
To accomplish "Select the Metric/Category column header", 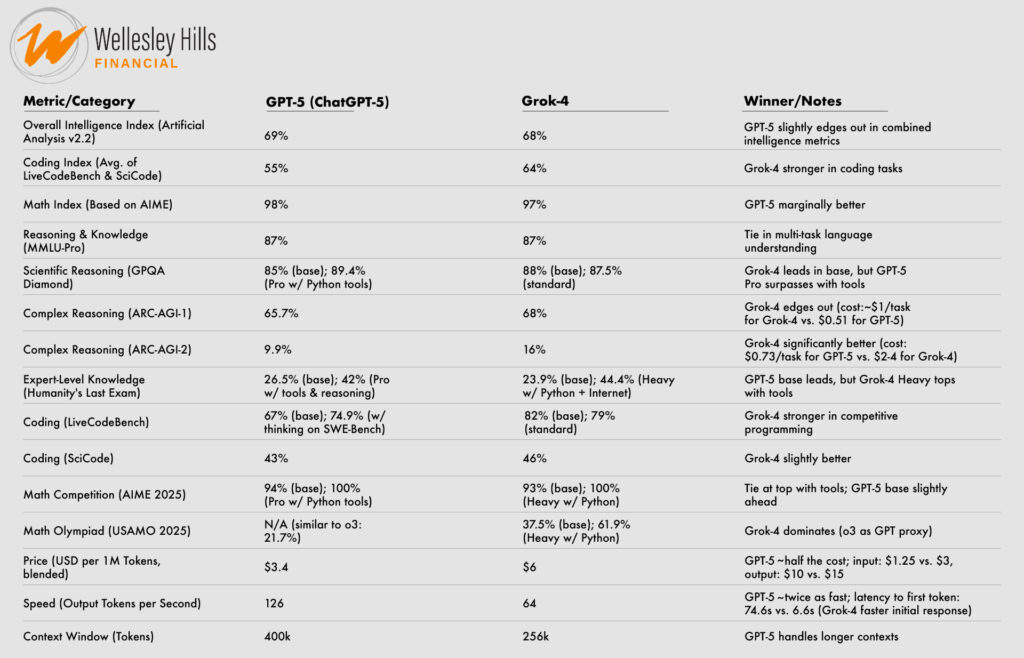I will point(78,101).
